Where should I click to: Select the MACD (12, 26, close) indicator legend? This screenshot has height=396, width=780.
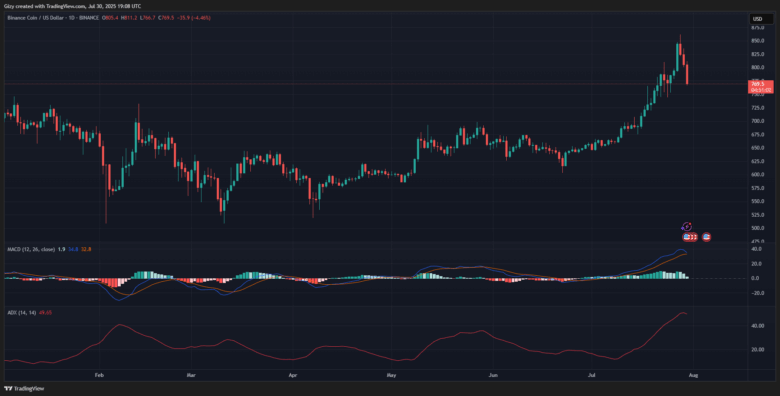click(x=31, y=249)
